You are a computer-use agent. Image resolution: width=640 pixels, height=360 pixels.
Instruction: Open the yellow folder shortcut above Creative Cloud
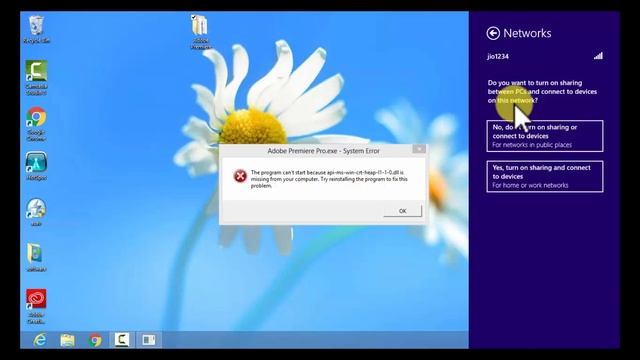(36, 258)
